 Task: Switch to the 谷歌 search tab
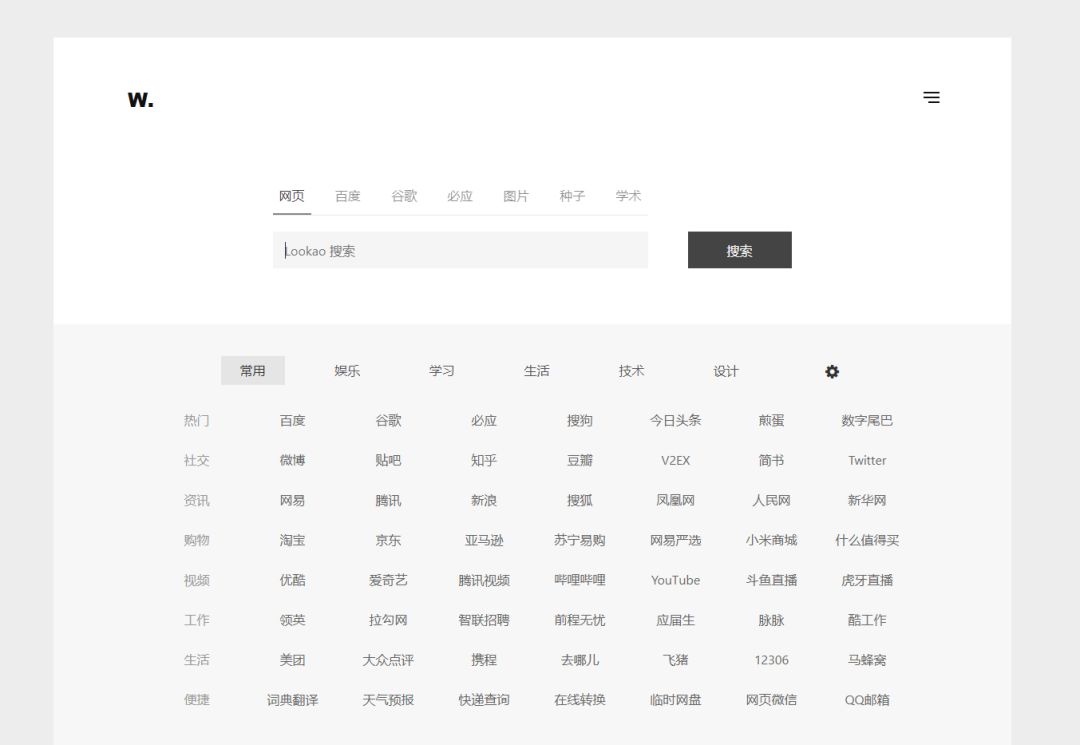403,196
